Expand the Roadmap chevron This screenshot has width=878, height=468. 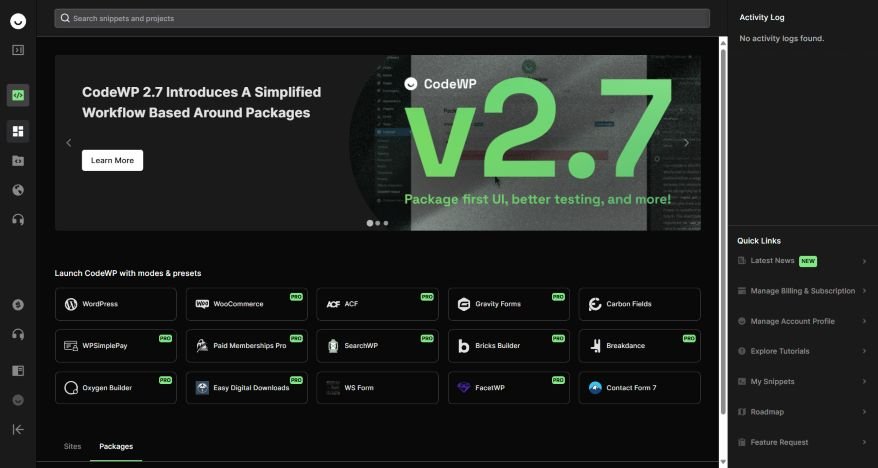pos(864,412)
